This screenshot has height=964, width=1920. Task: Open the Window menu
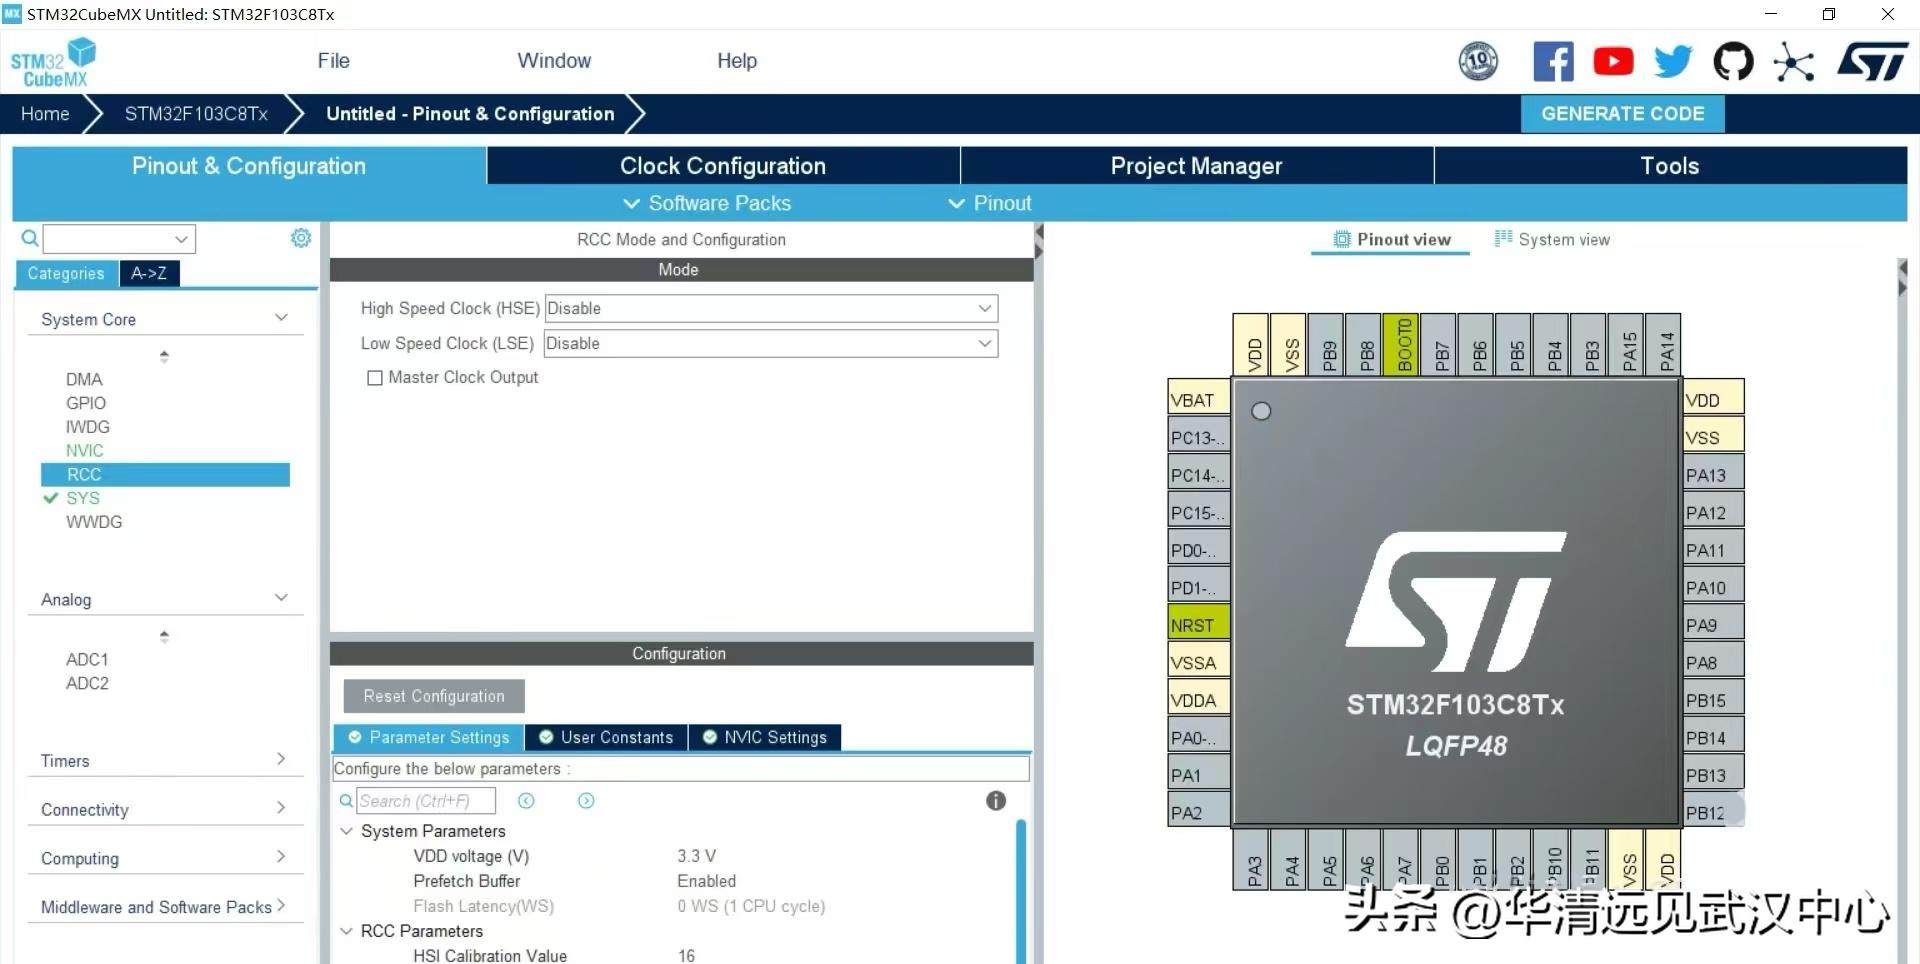pos(554,61)
